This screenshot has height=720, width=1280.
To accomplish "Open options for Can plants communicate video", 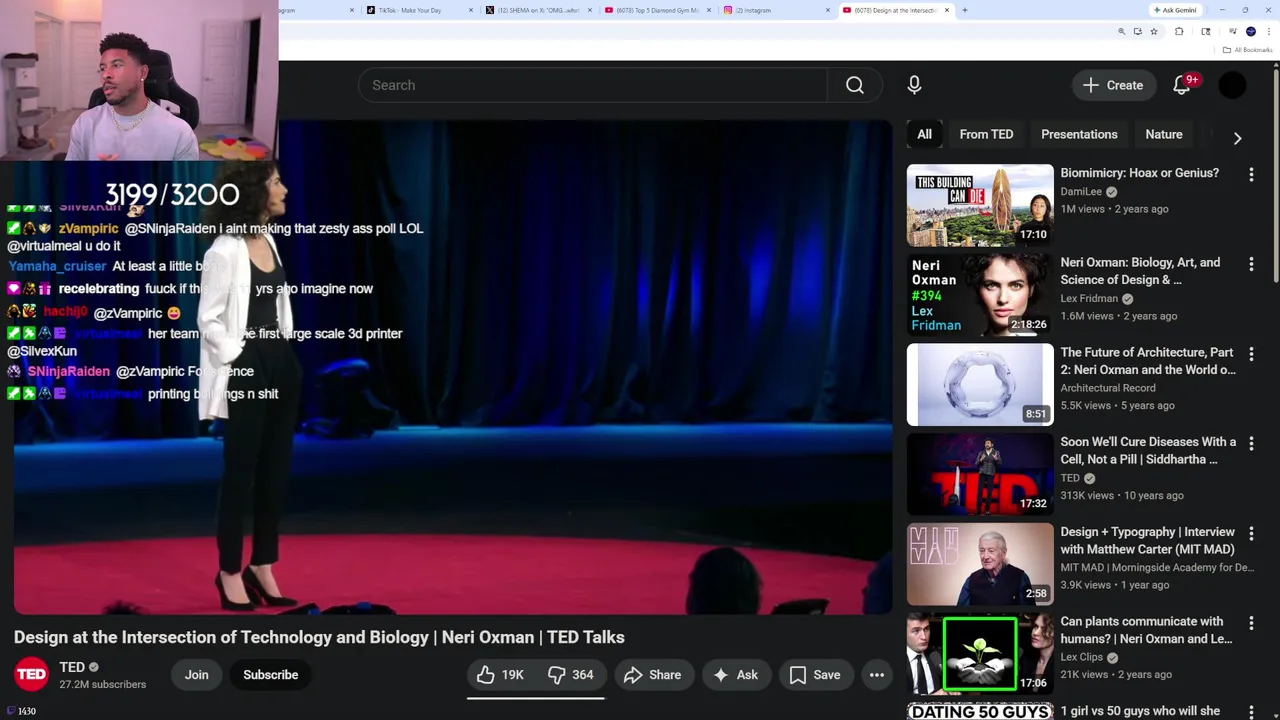I will 1251,623.
